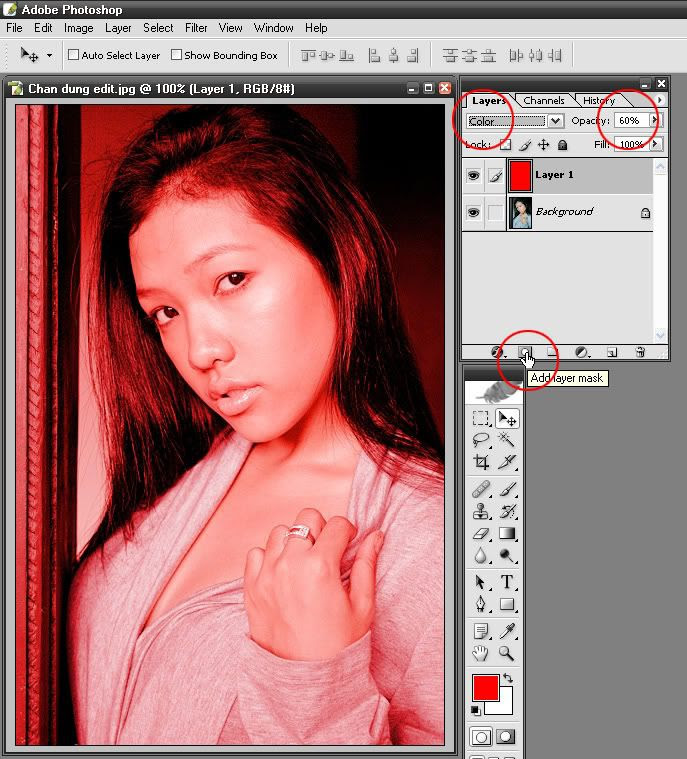Screen dimensions: 687x759
Task: Toggle Lock position icon
Action: pyautogui.click(x=544, y=144)
